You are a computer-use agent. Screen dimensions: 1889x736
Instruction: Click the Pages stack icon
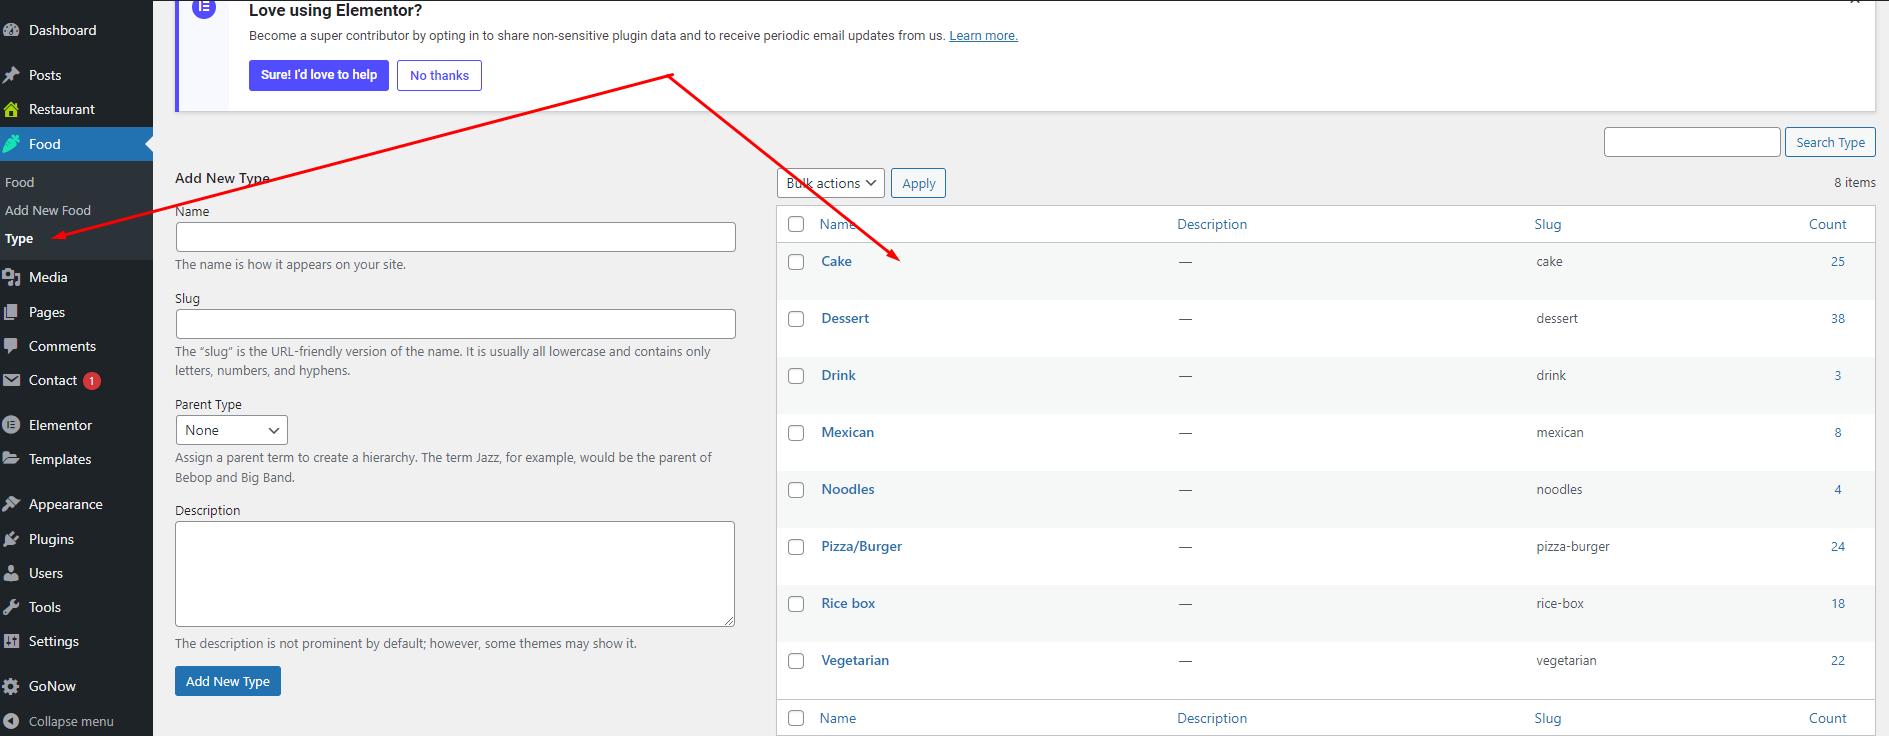[x=12, y=312]
